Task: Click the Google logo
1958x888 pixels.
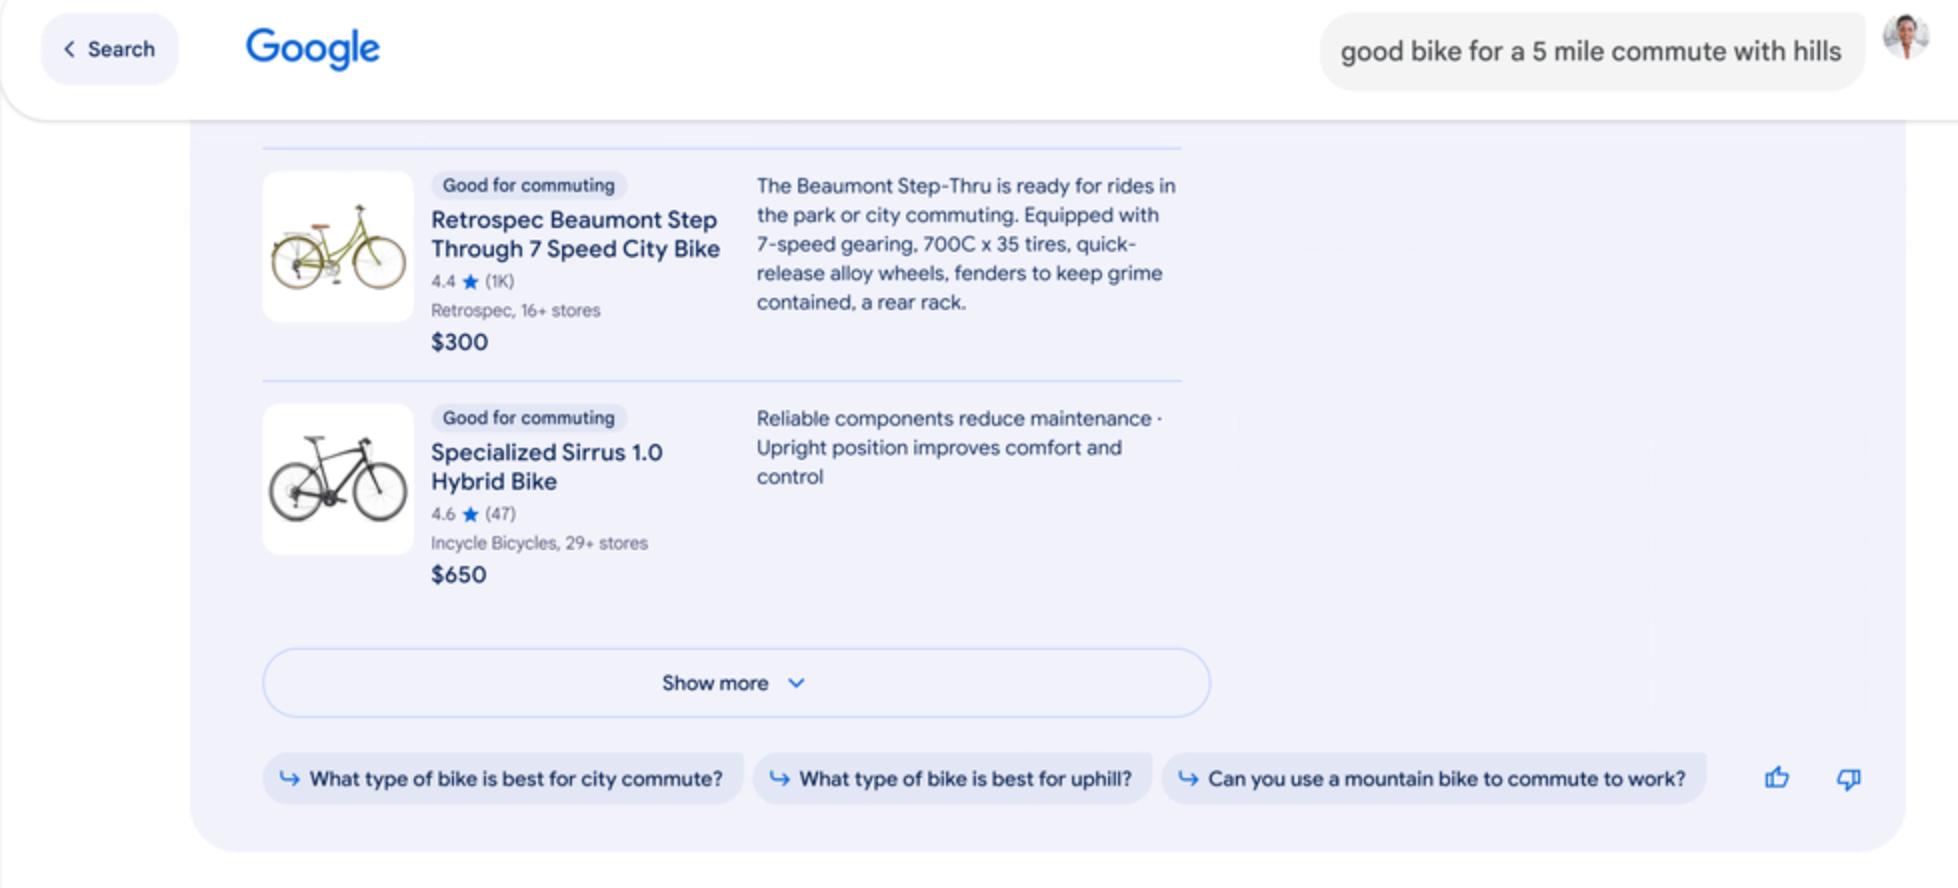Action: [x=313, y=48]
